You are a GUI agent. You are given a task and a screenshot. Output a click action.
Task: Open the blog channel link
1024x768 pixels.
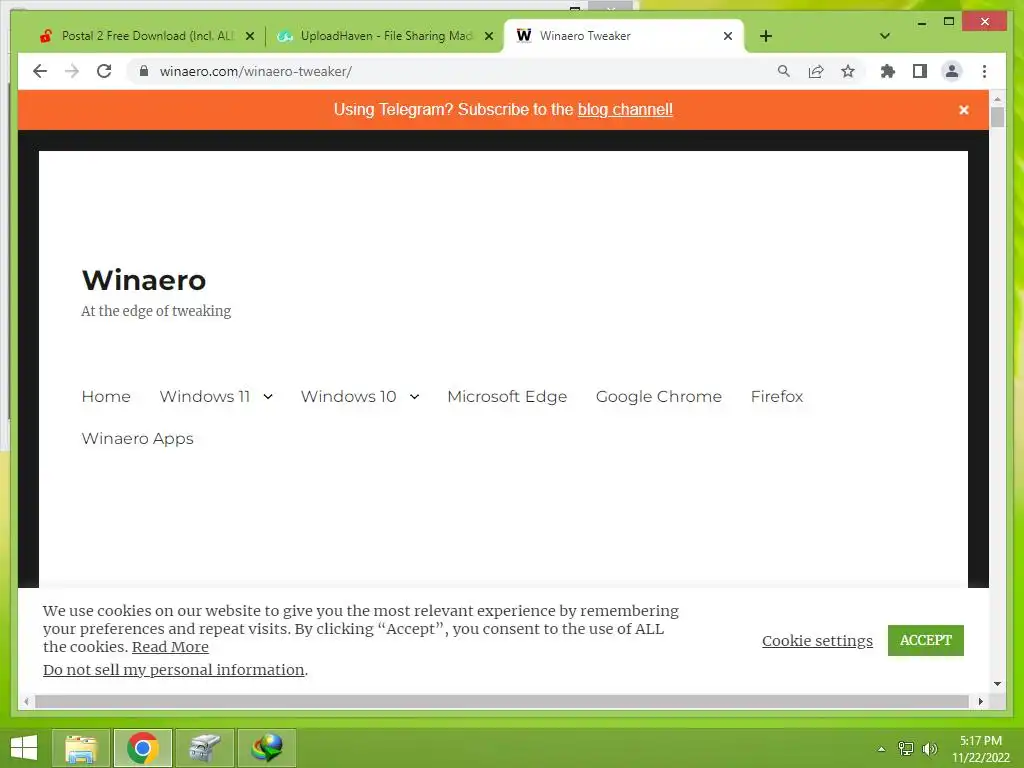coord(625,109)
